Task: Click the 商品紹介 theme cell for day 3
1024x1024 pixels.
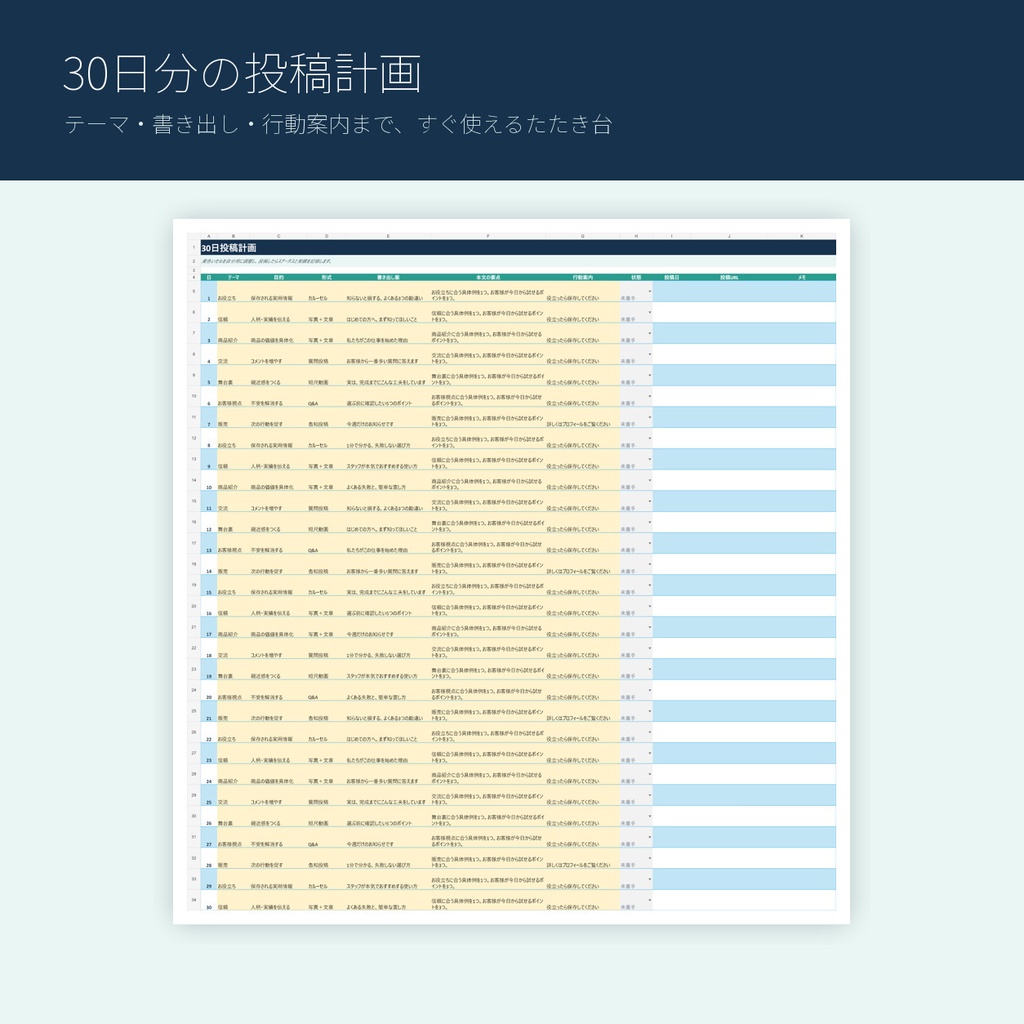Action: coord(233,334)
